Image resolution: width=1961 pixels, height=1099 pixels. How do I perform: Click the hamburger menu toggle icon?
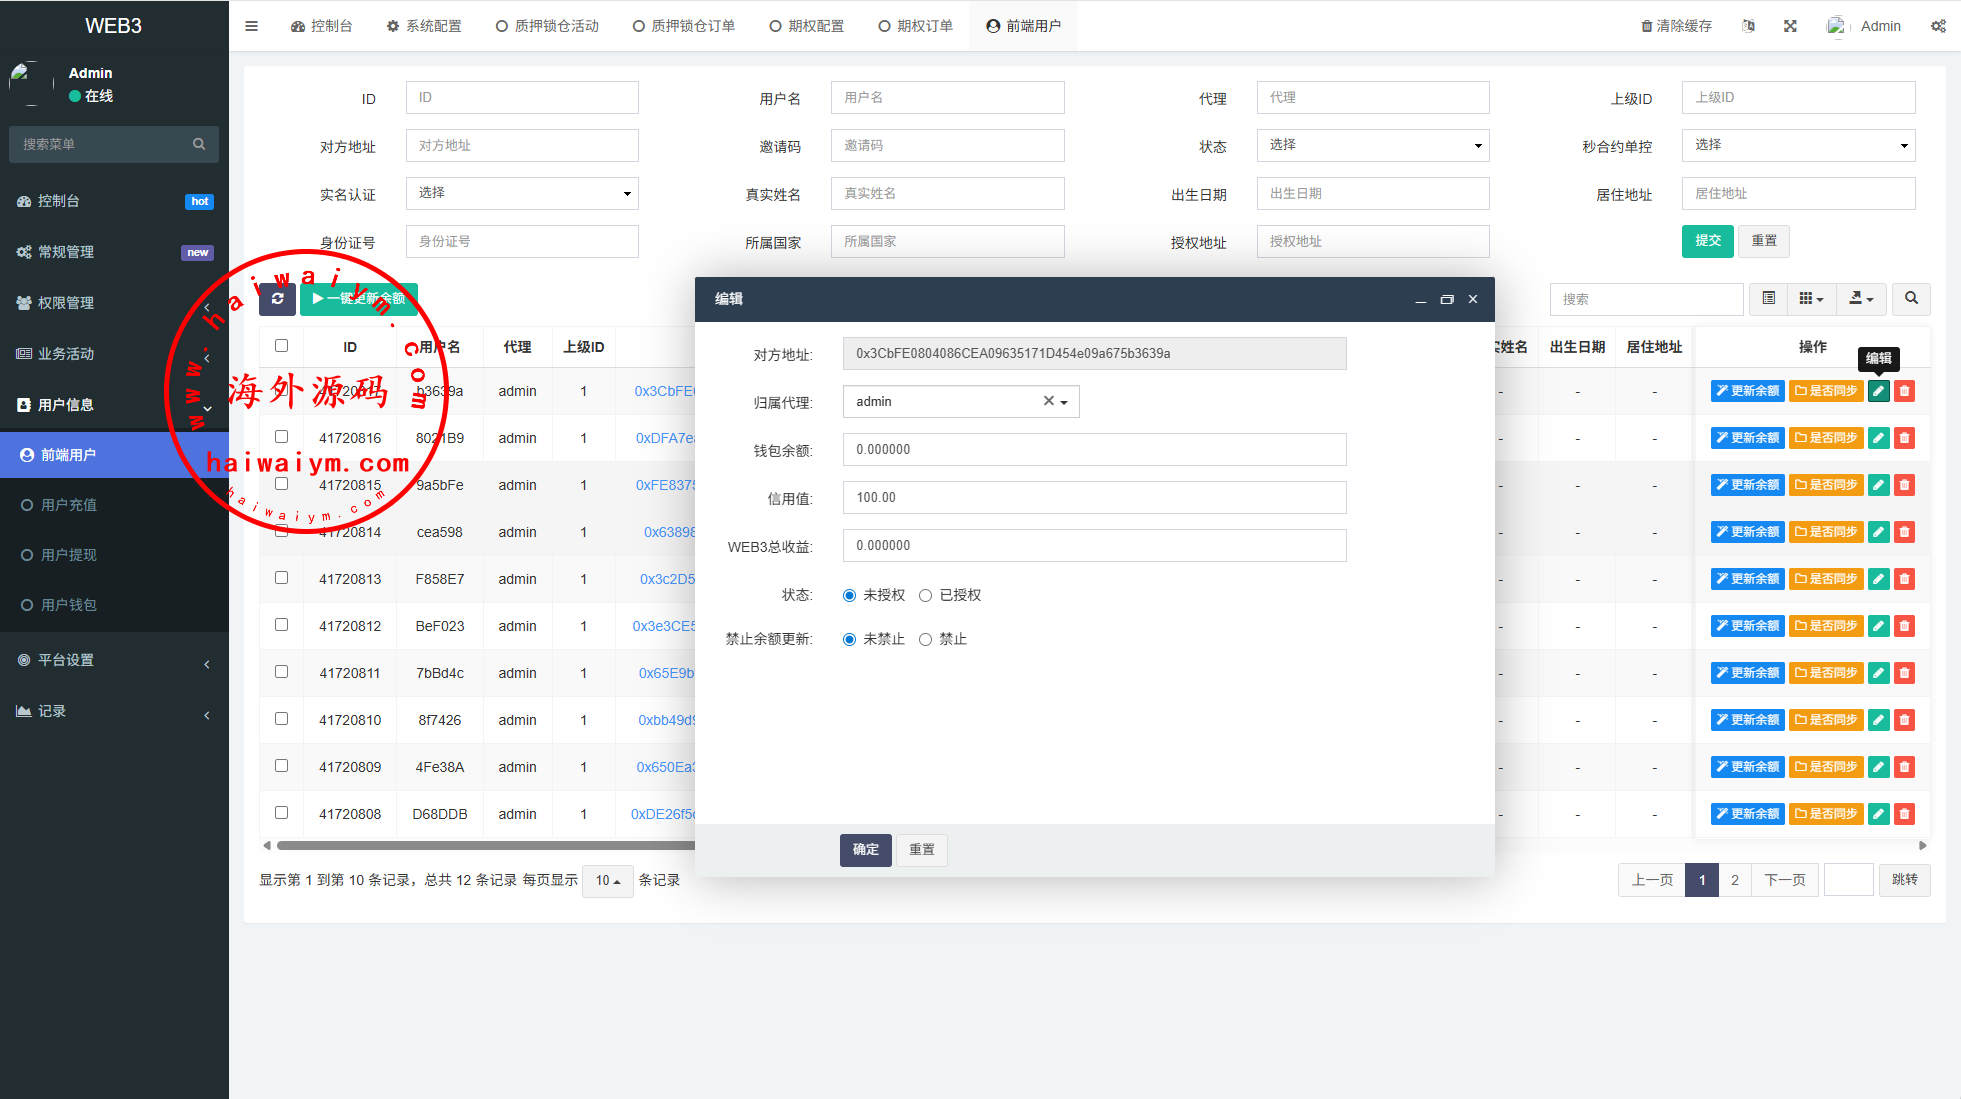point(251,26)
